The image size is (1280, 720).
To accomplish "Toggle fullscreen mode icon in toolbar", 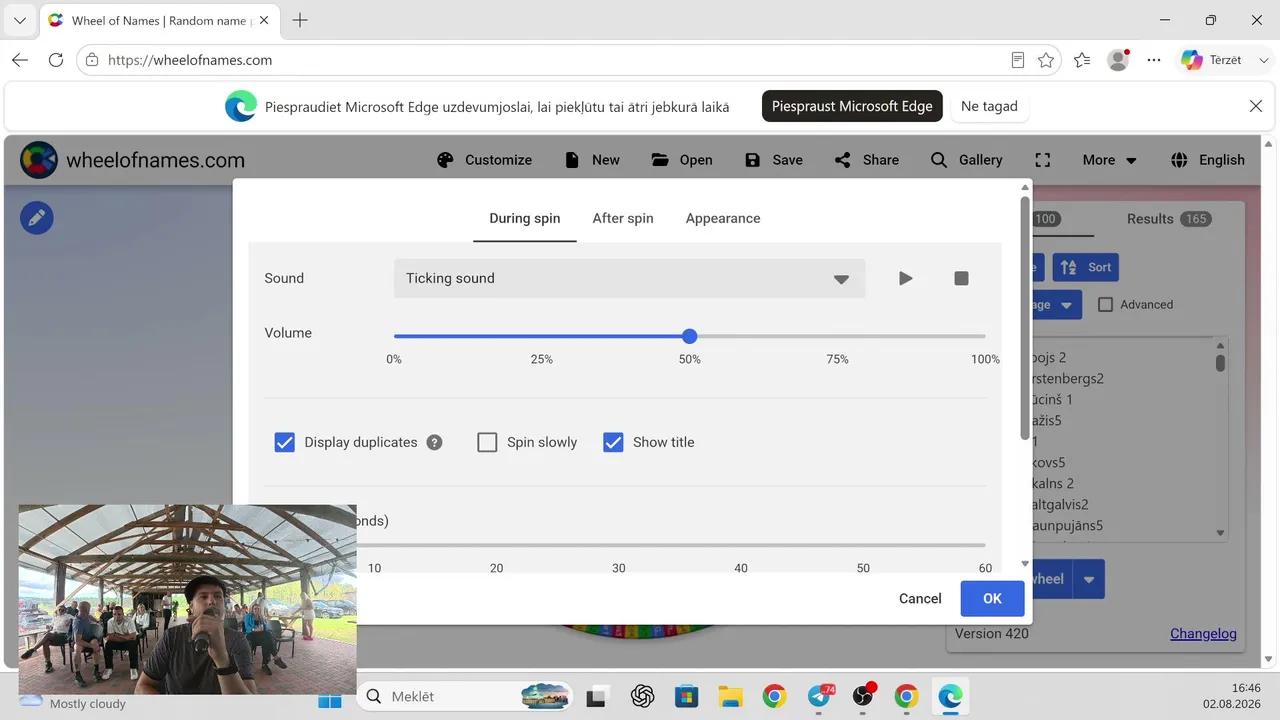I will click(x=1043, y=160).
